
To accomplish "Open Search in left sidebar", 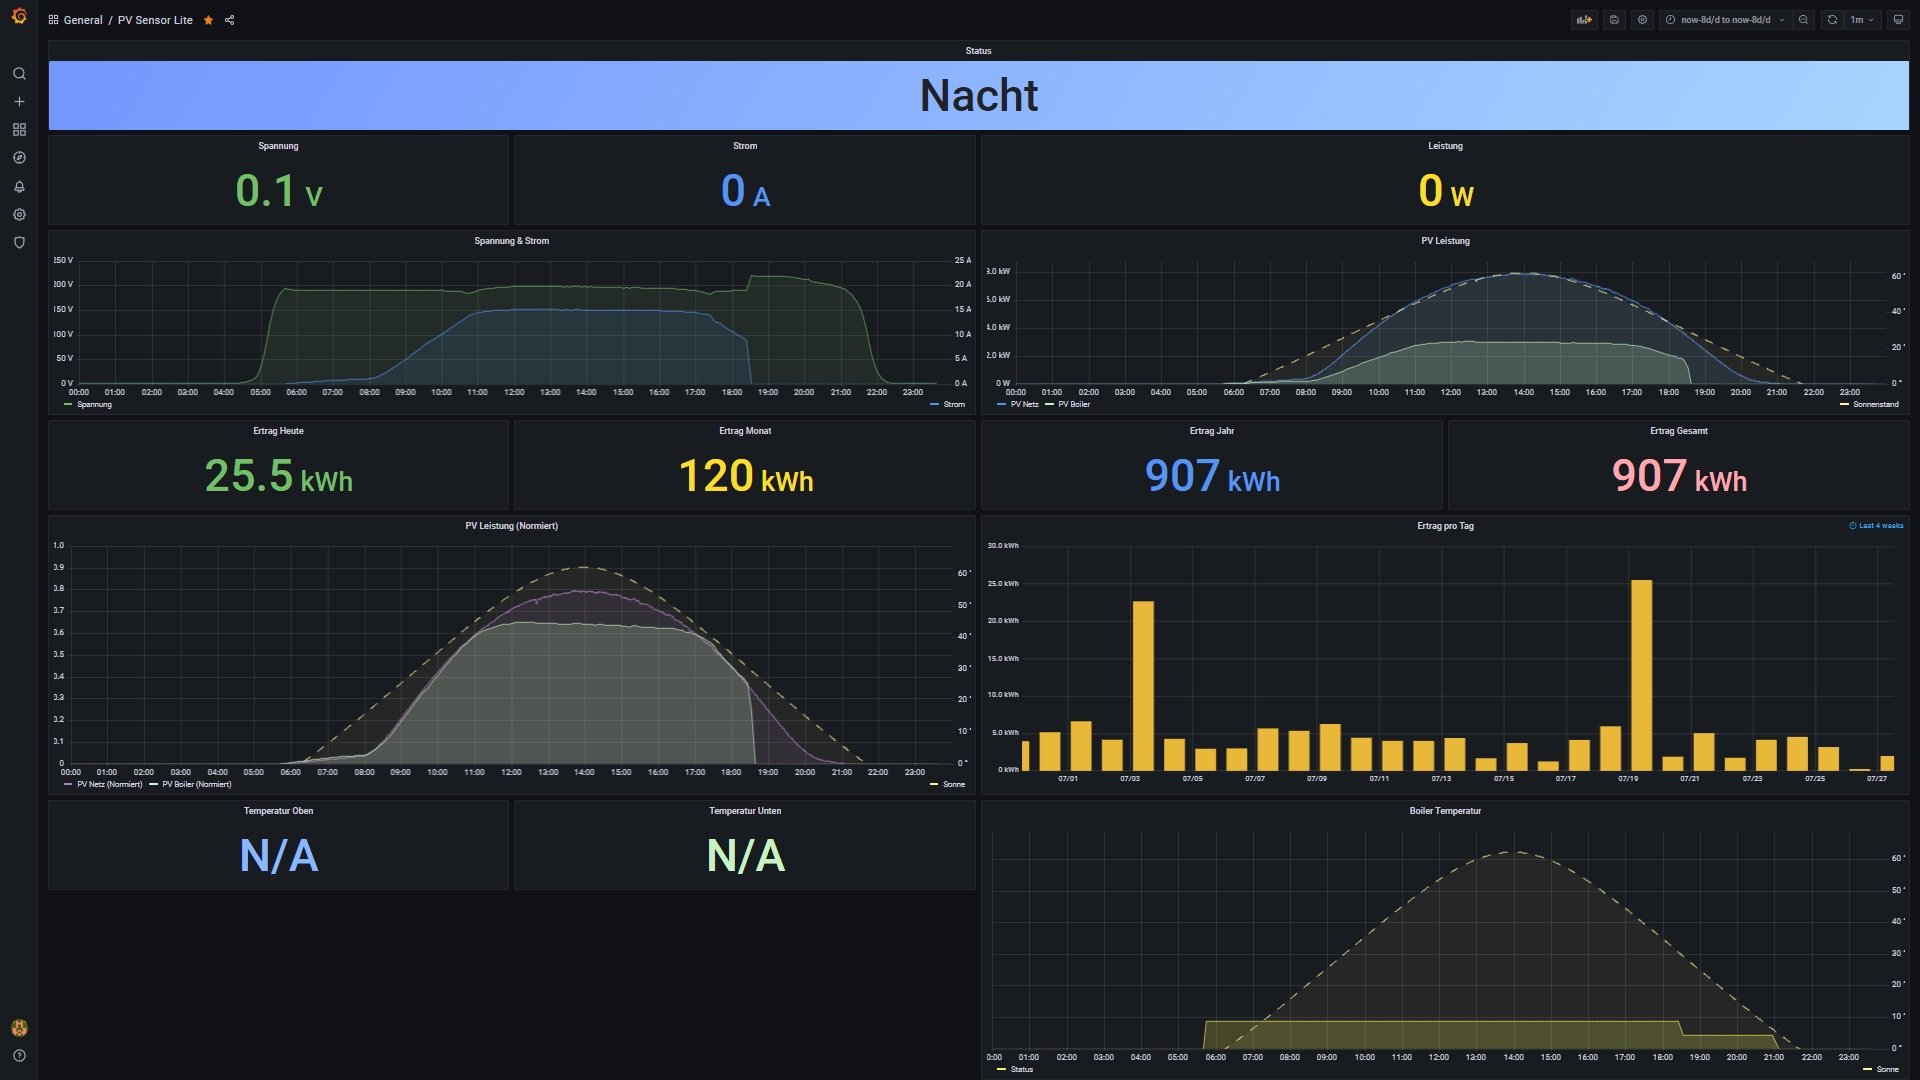I will [19, 74].
